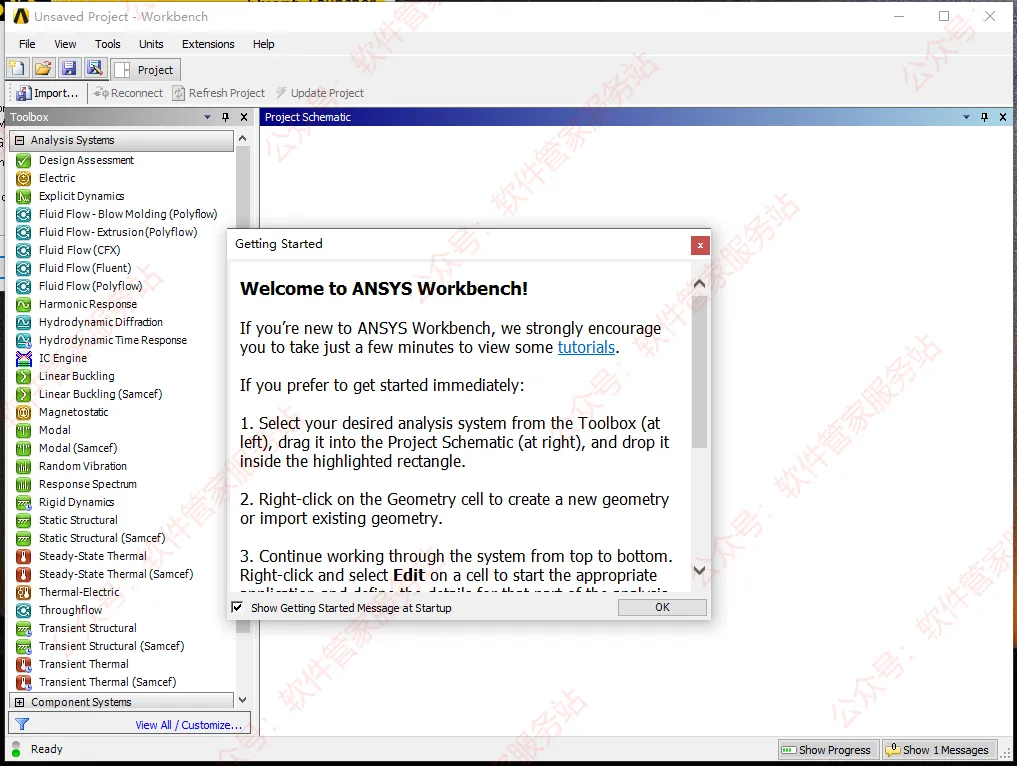Viewport: 1017px width, 766px height.
Task: Uncheck Show Getting Started Message at Startup
Action: click(237, 608)
